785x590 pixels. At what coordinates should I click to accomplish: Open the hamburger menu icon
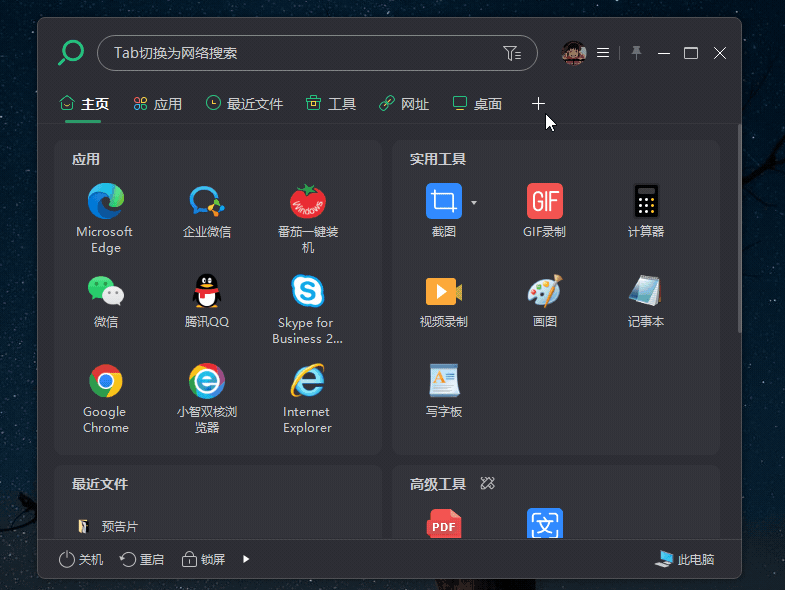coord(603,53)
